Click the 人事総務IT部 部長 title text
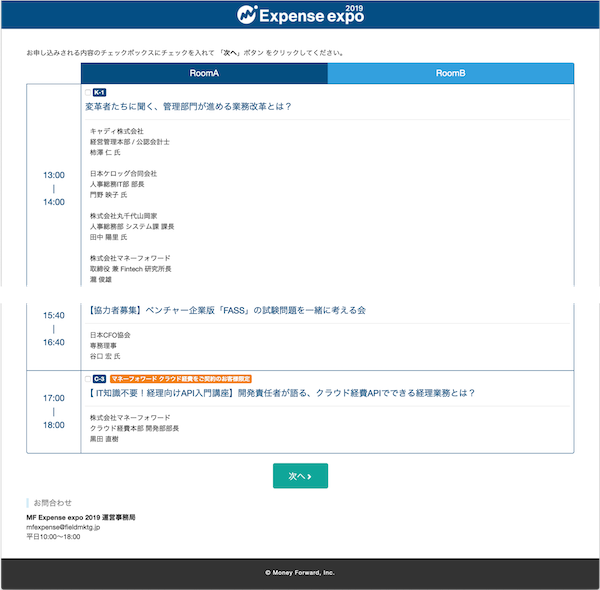Screen dimensions: 600x590 click(x=117, y=184)
